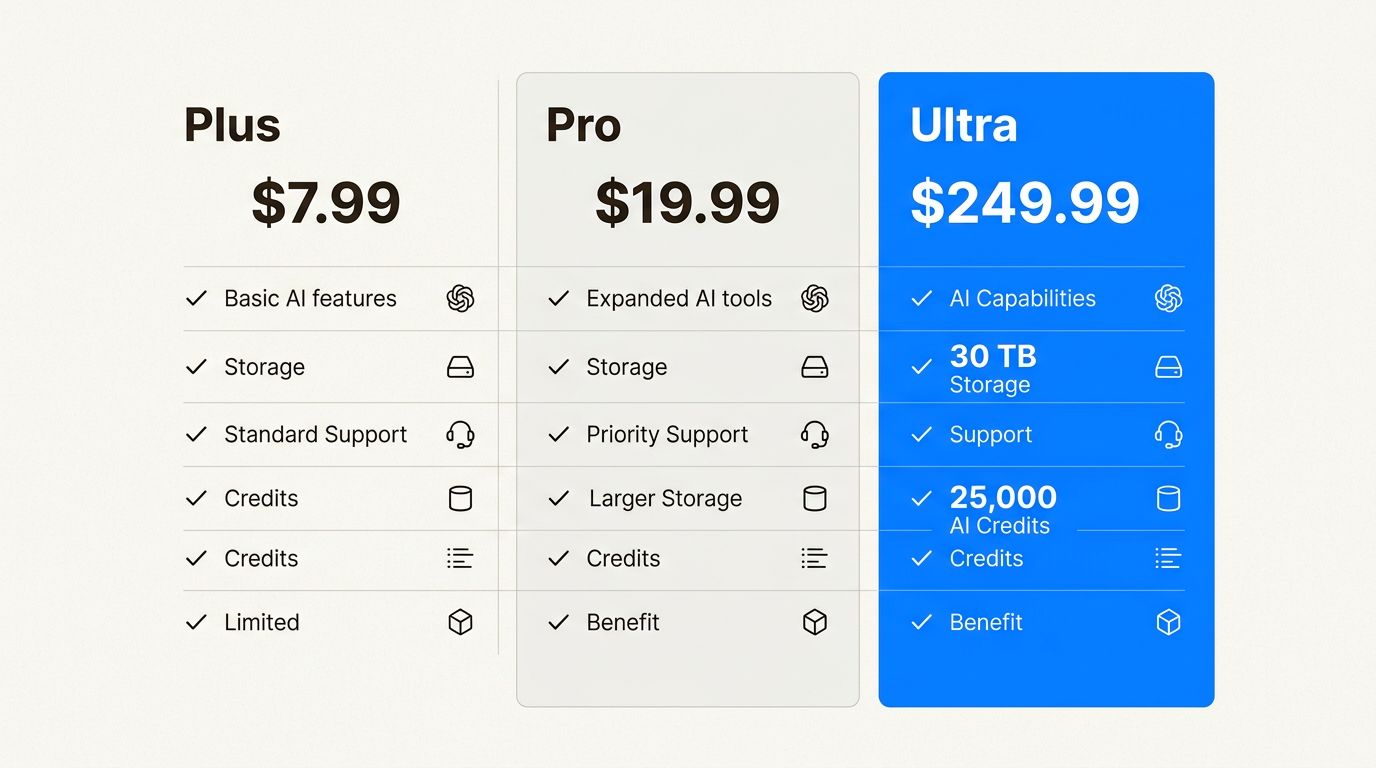The width and height of the screenshot is (1376, 768).
Task: Click the storage drive icon in Pro plan
Action: (815, 368)
